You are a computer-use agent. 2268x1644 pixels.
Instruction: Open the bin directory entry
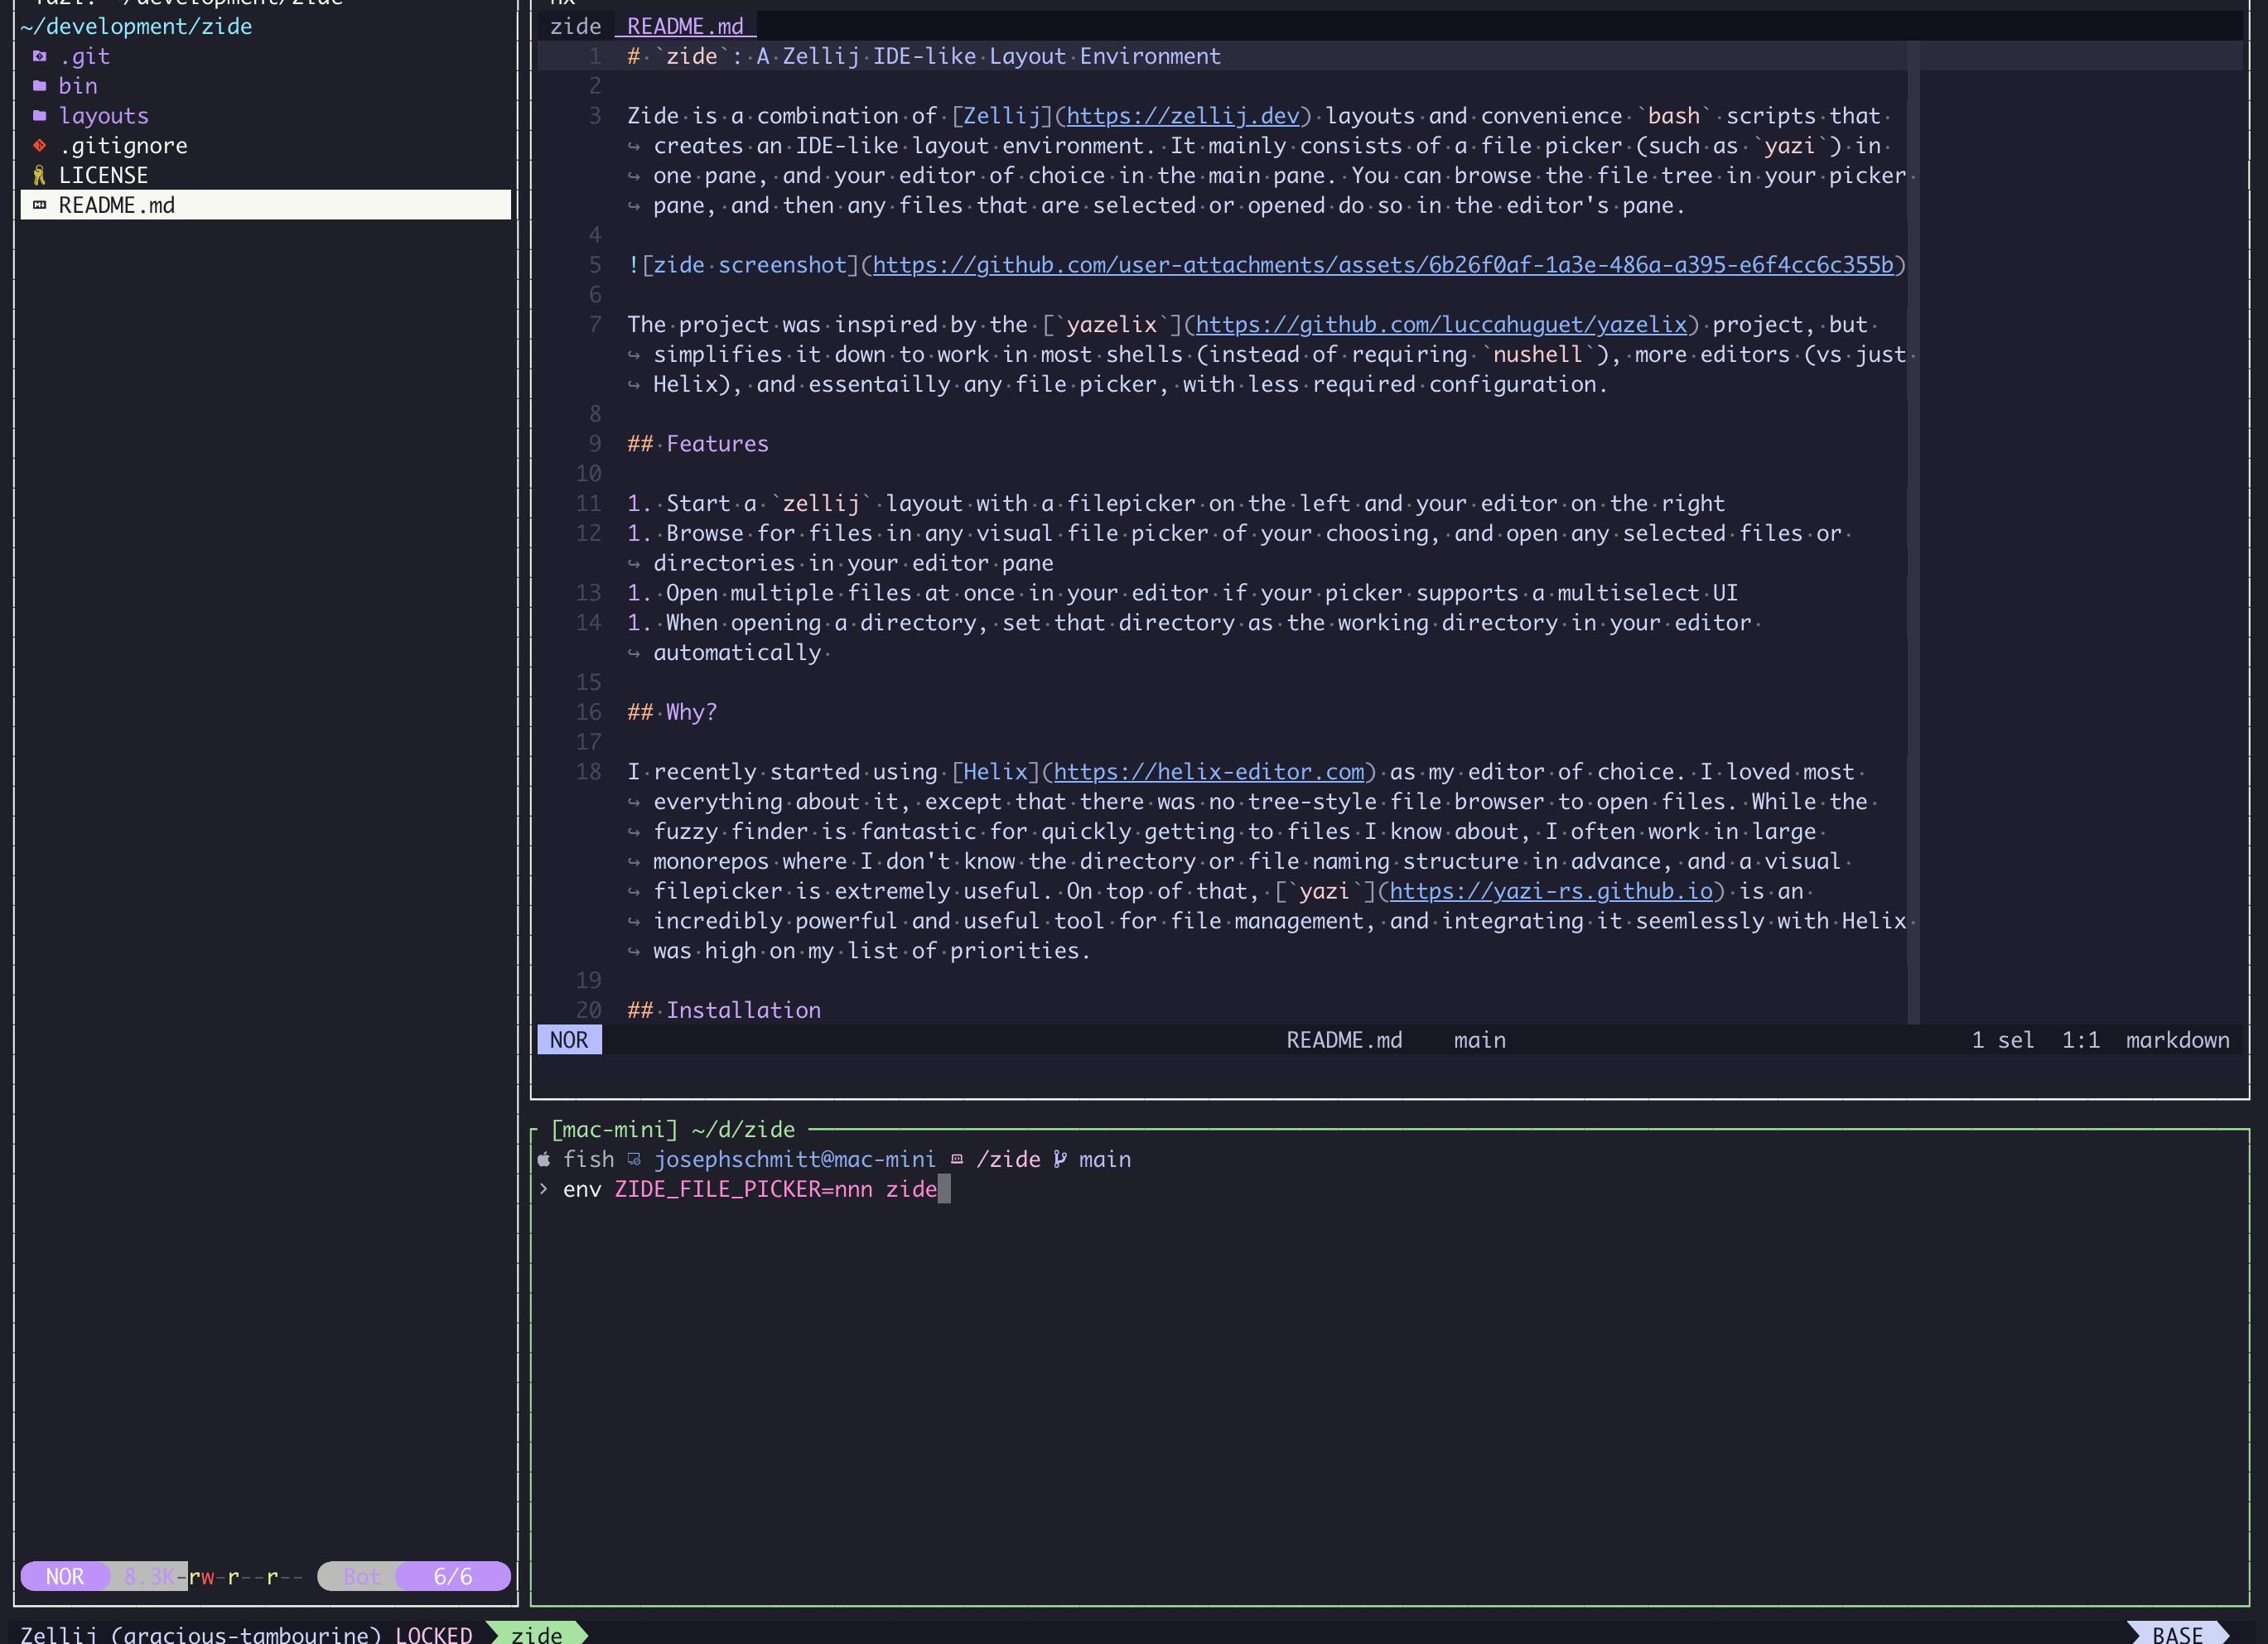pos(78,86)
